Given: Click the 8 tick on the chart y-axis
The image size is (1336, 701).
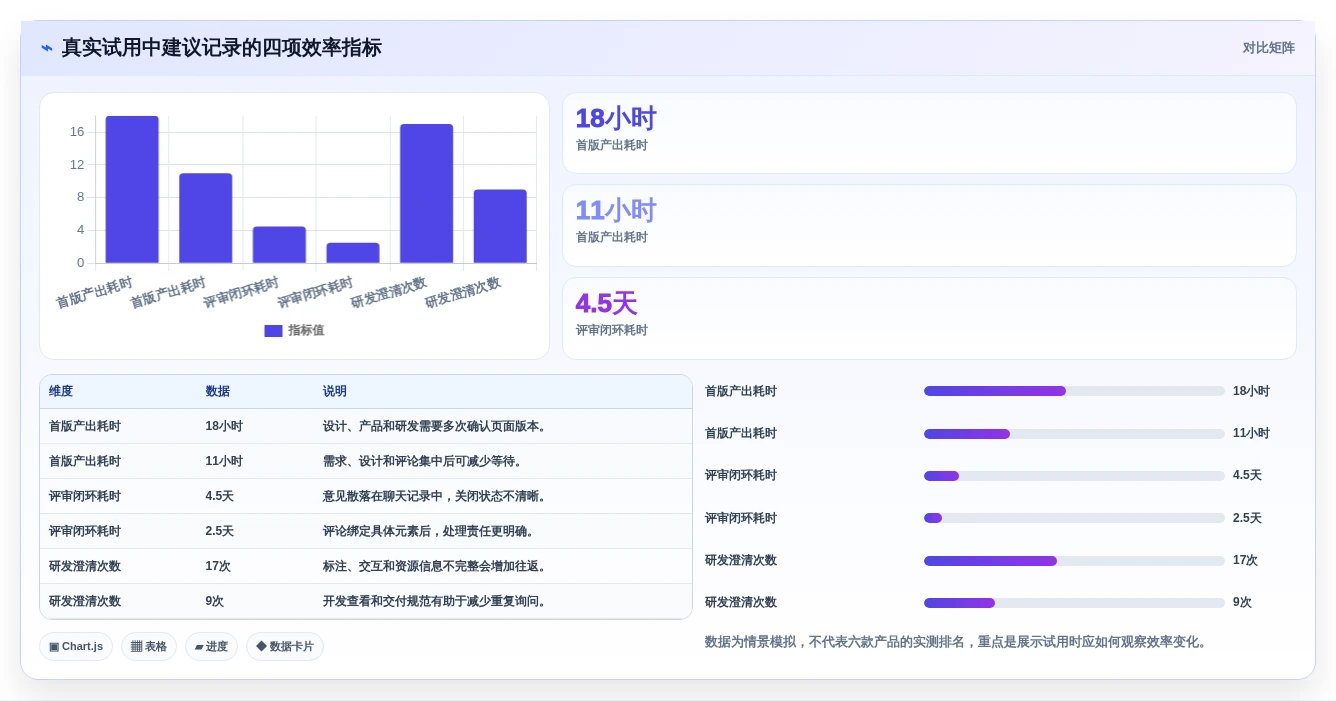Looking at the screenshot, I should click(x=80, y=197).
